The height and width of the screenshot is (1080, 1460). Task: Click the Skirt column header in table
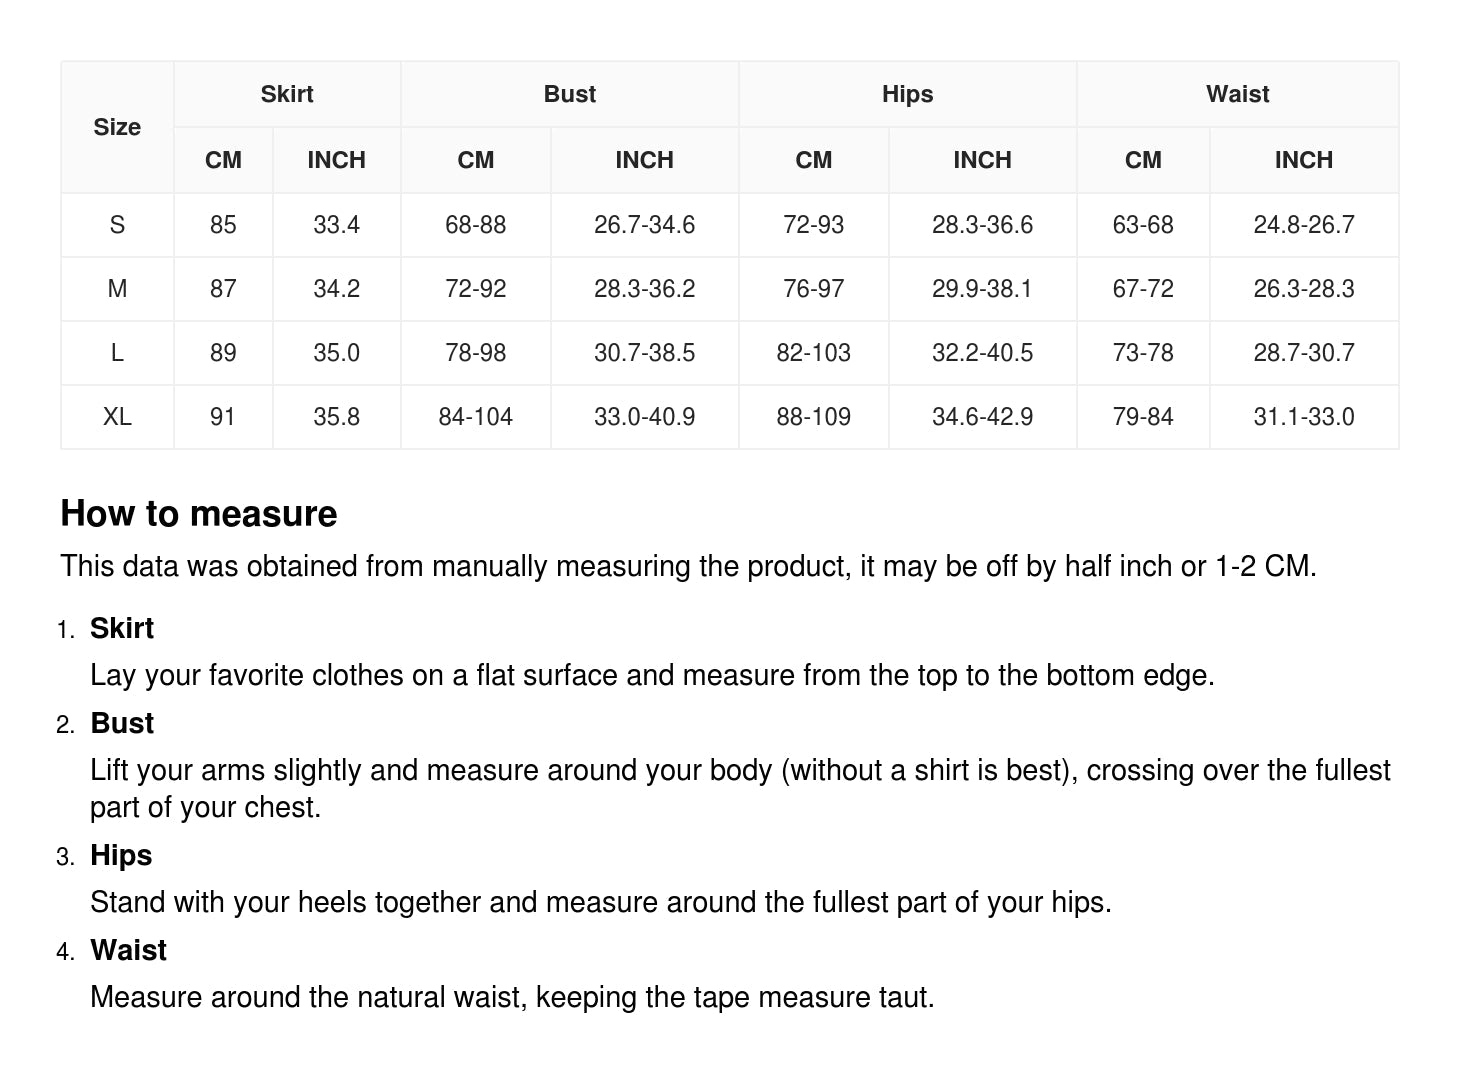(x=287, y=94)
